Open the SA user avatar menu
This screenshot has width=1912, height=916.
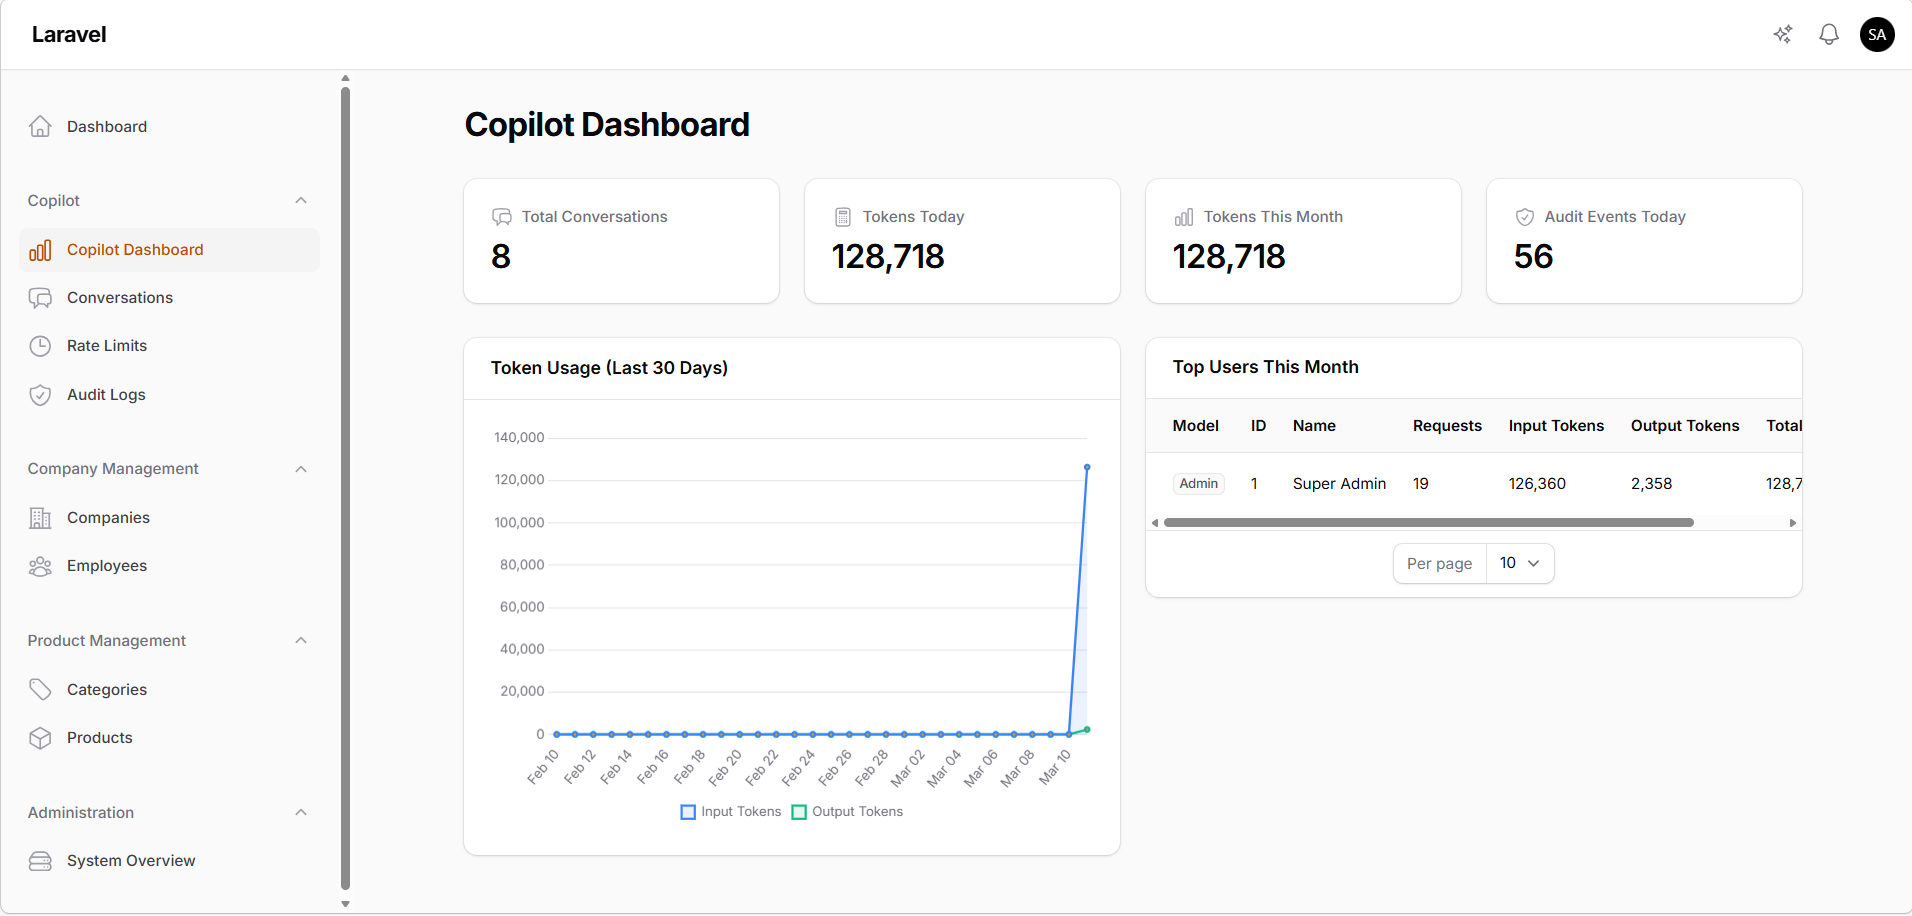(1877, 35)
